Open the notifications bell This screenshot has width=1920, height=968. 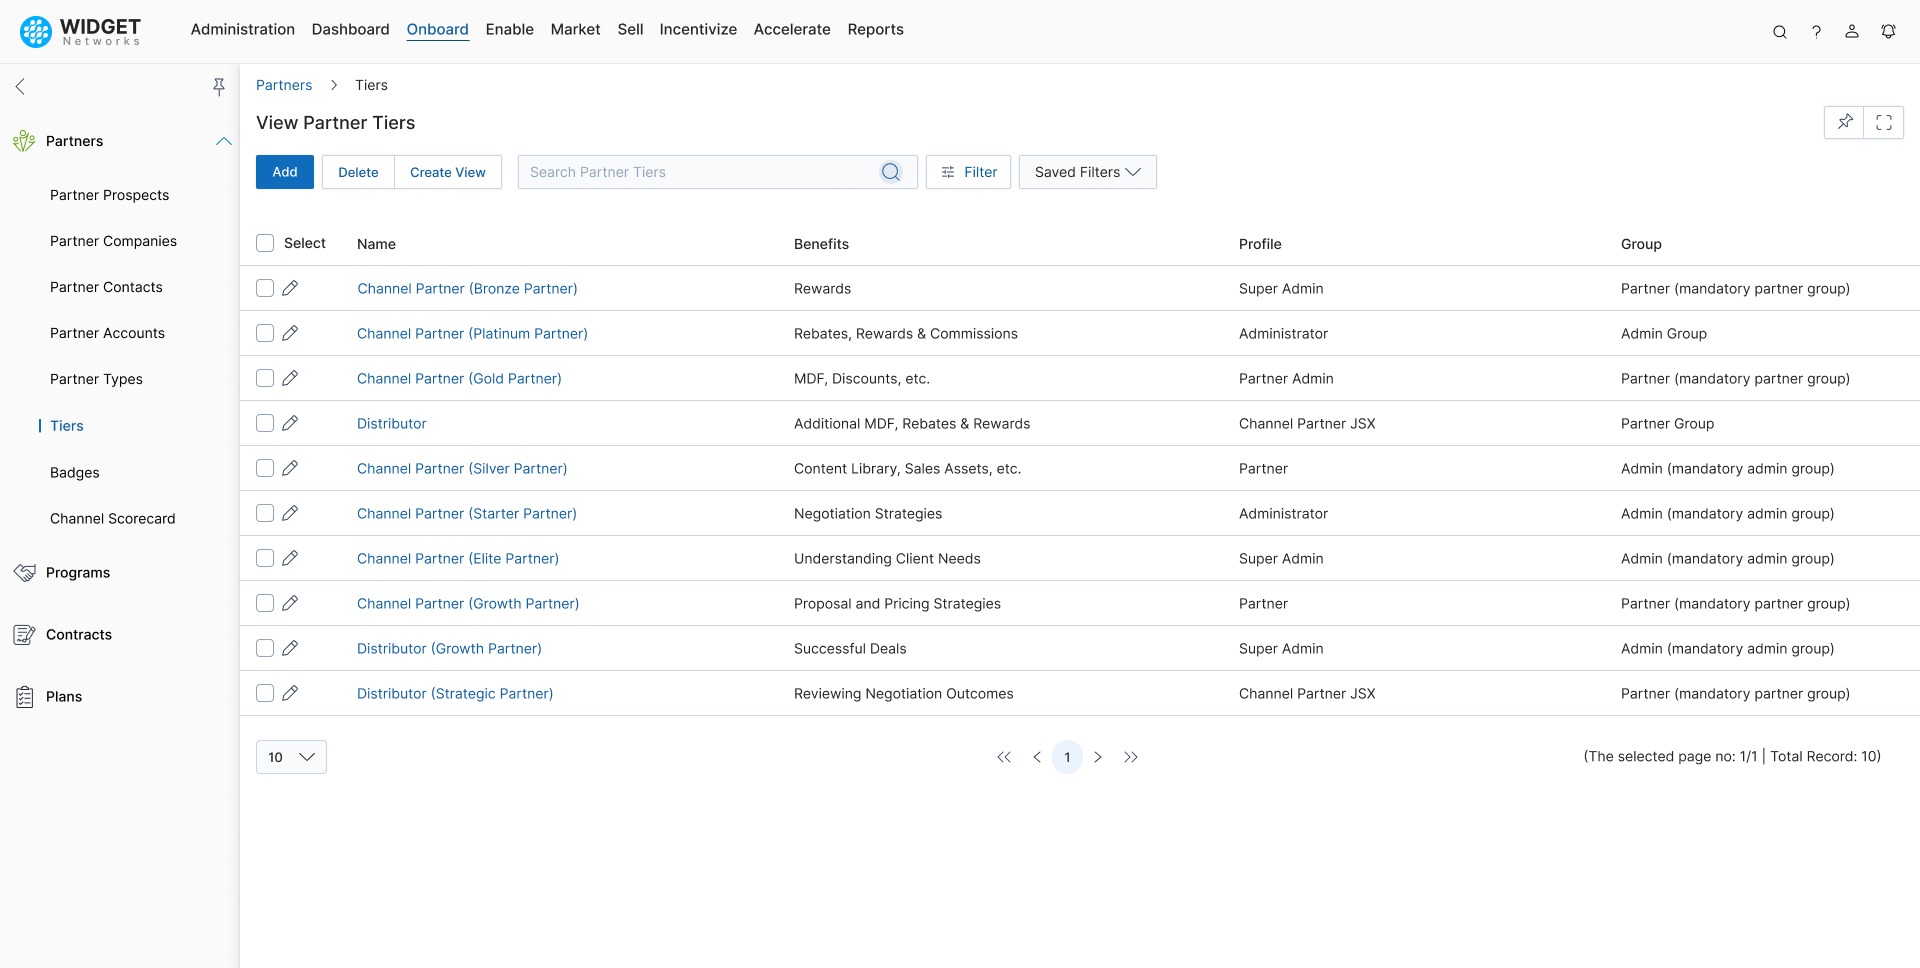[1889, 31]
